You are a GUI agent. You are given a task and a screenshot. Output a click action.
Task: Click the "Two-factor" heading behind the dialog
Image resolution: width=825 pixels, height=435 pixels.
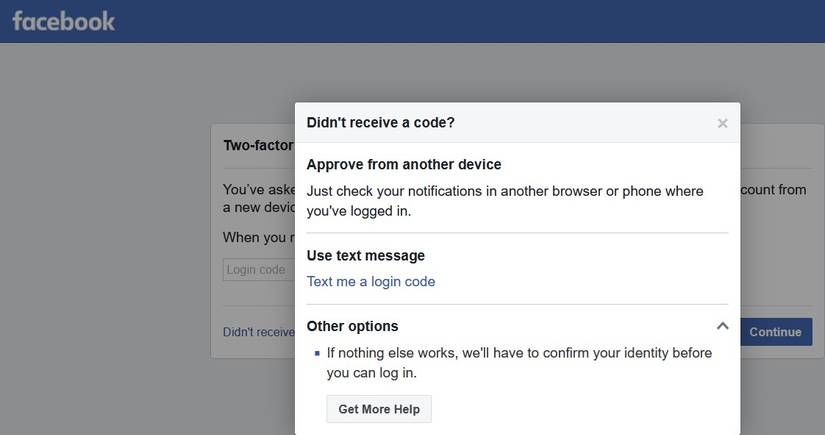(x=258, y=145)
